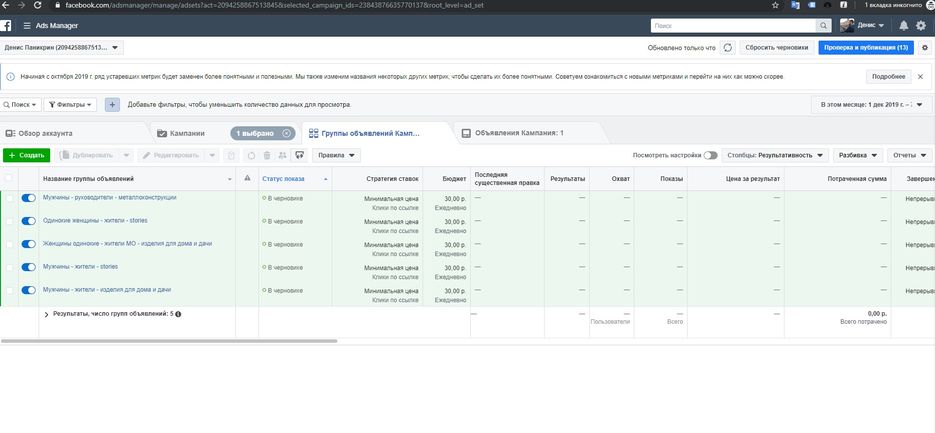
Task: Enable the 'Посмотреть настройки' toggle
Action: click(x=710, y=155)
